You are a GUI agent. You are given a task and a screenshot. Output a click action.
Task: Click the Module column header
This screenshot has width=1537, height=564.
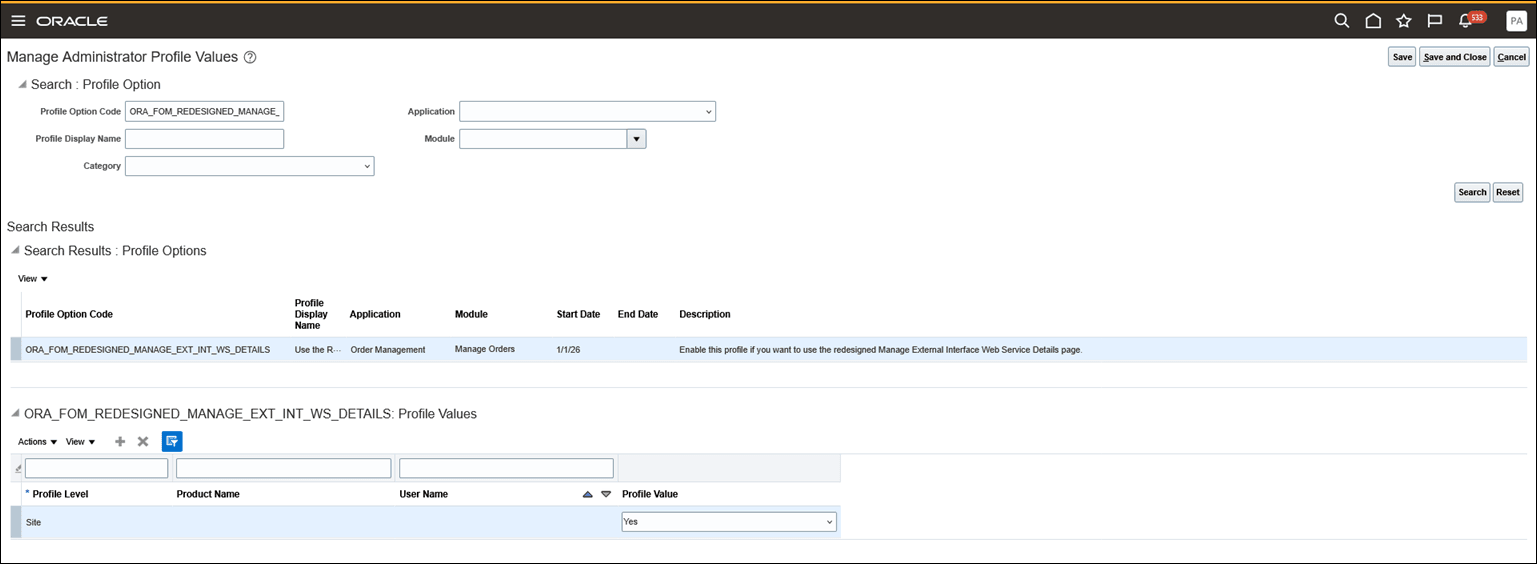471,314
